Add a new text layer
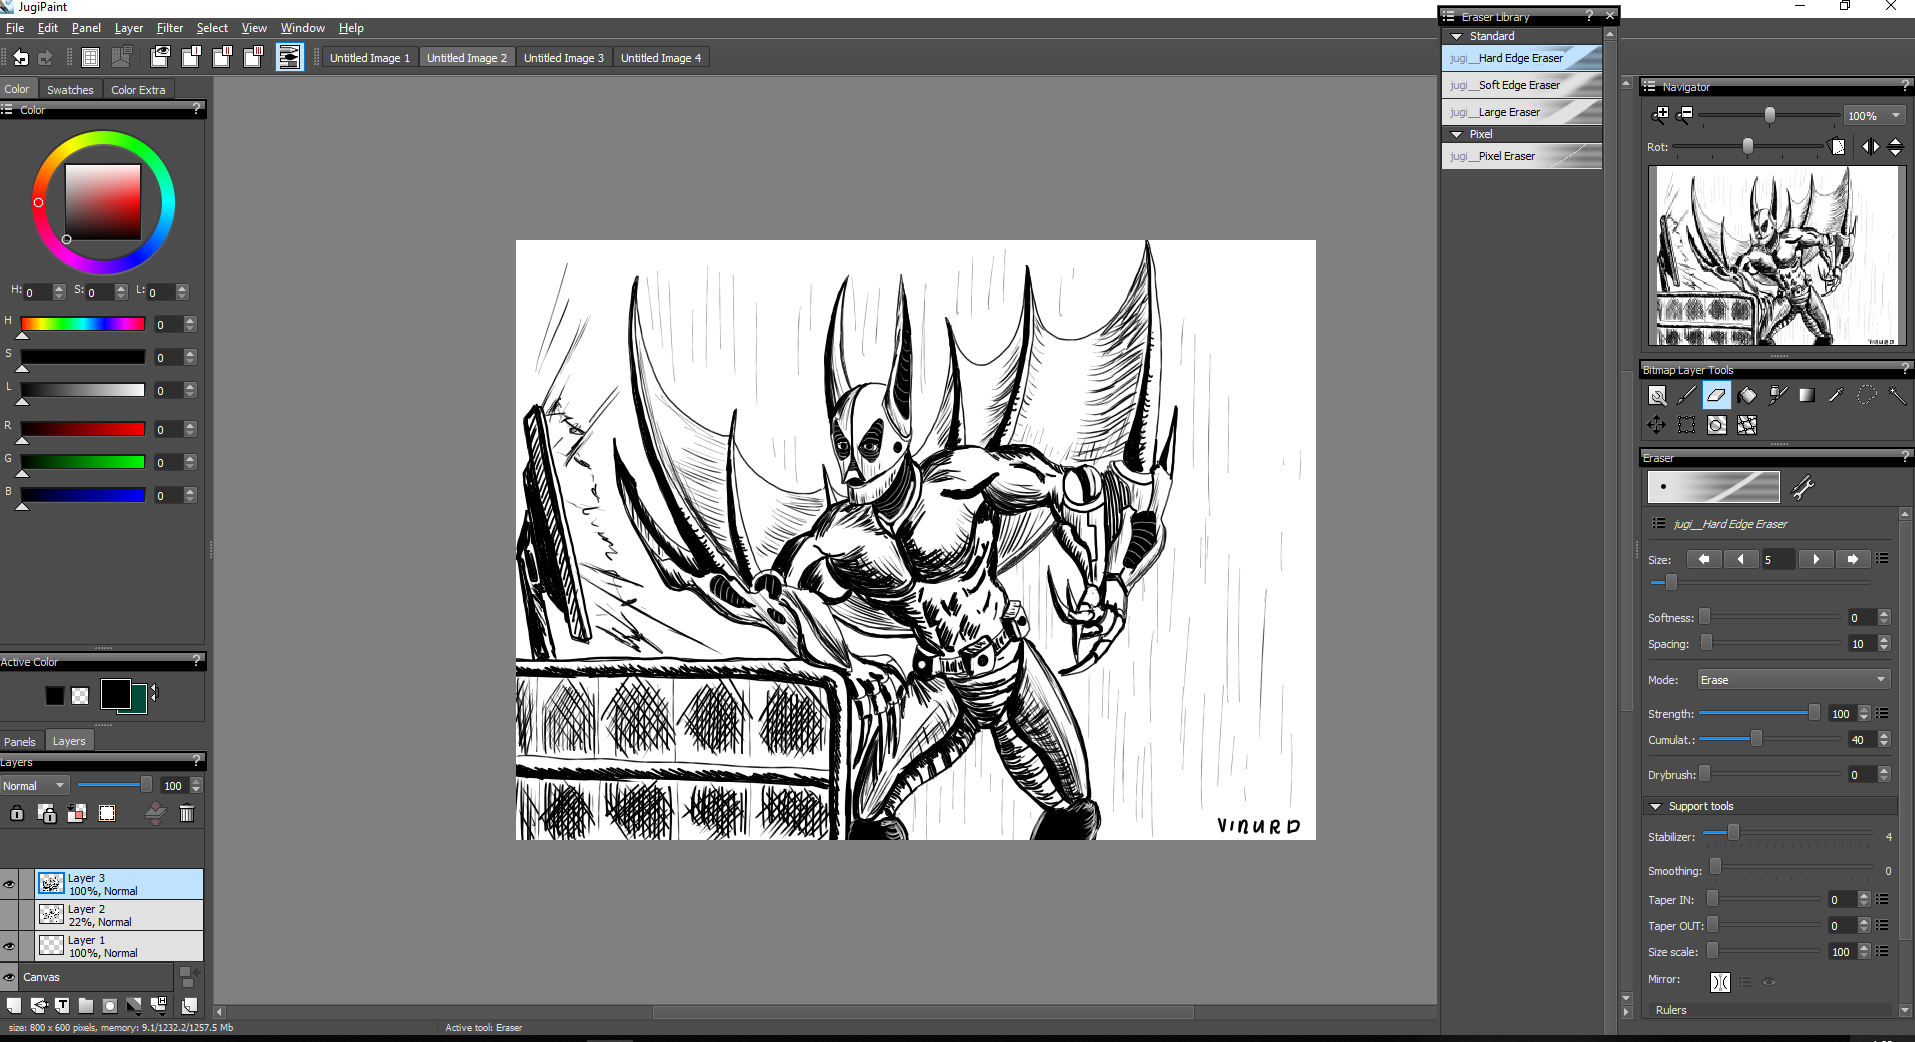Screen dimensions: 1915x1042 (62, 1005)
